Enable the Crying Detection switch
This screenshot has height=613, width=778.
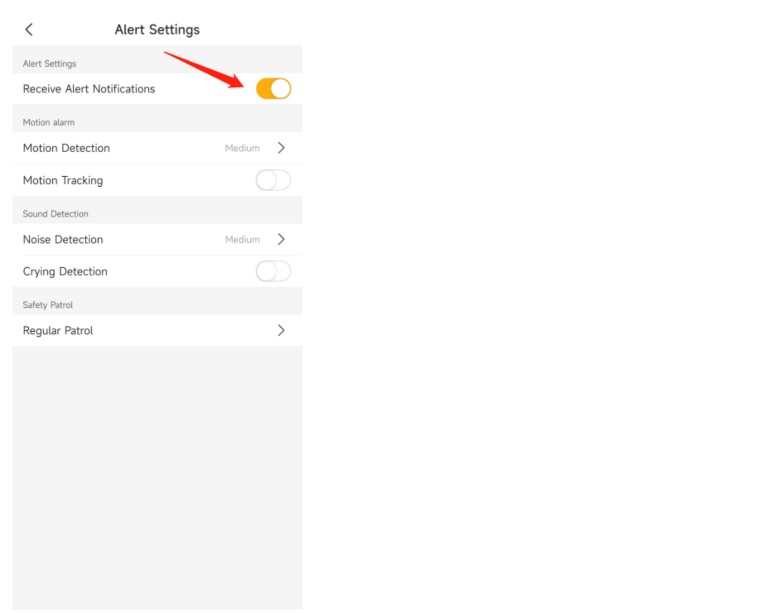pyautogui.click(x=273, y=272)
